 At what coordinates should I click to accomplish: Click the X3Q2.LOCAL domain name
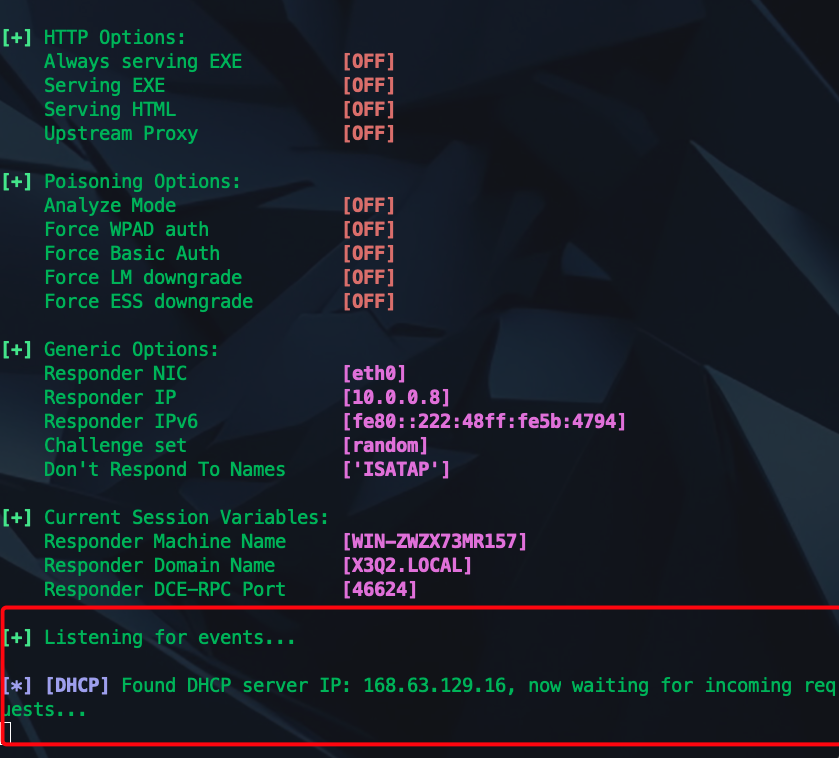pyautogui.click(x=407, y=566)
